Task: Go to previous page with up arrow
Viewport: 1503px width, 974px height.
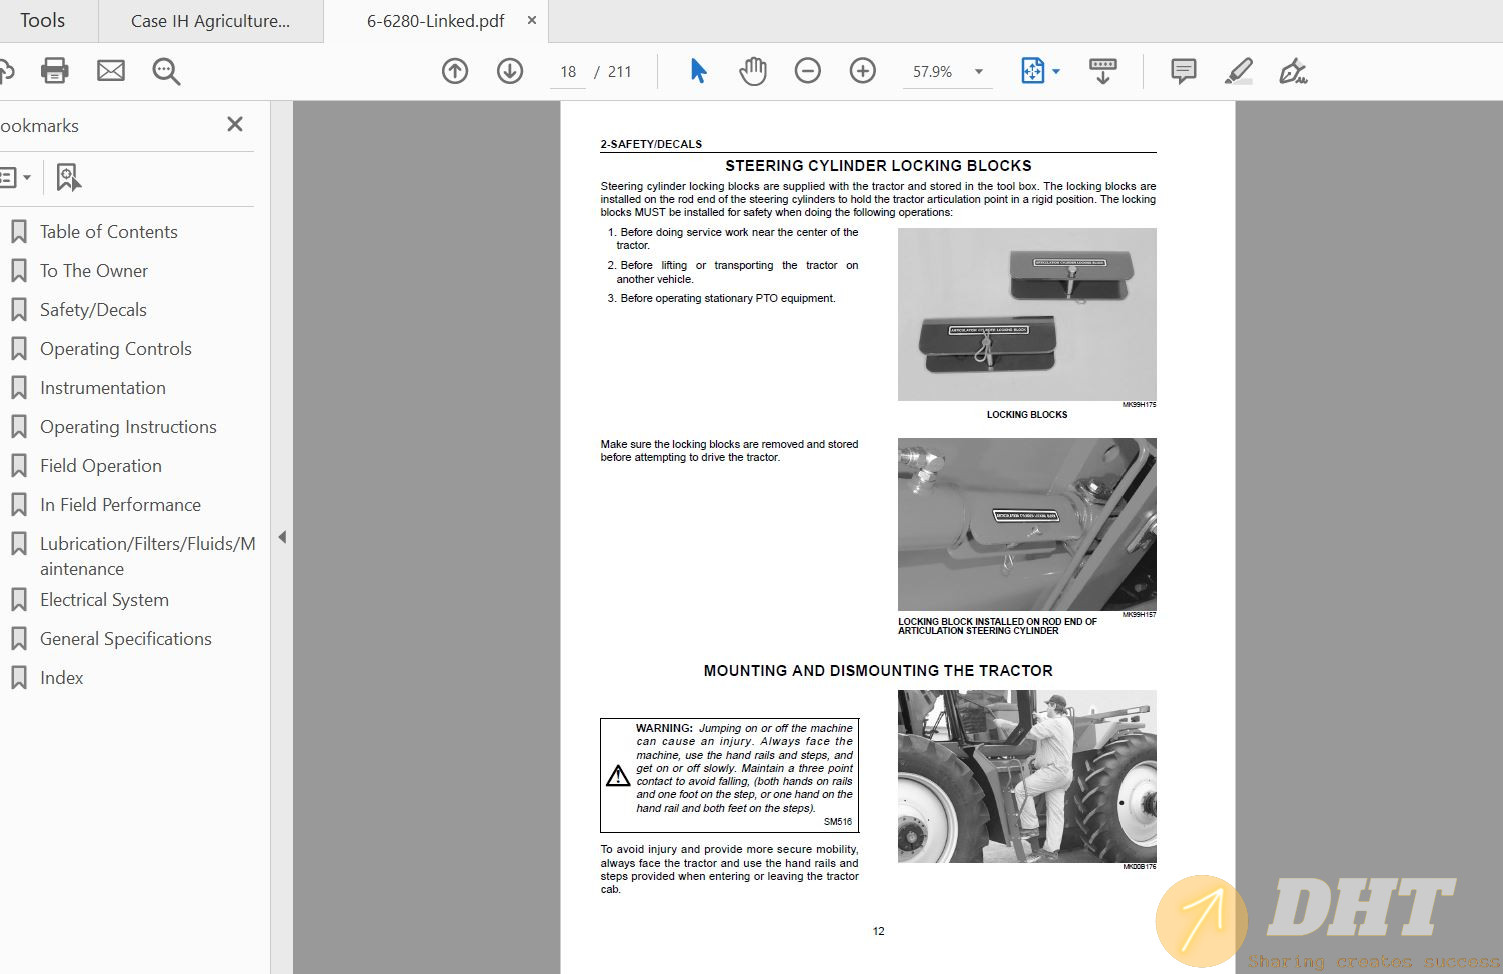Action: click(455, 71)
